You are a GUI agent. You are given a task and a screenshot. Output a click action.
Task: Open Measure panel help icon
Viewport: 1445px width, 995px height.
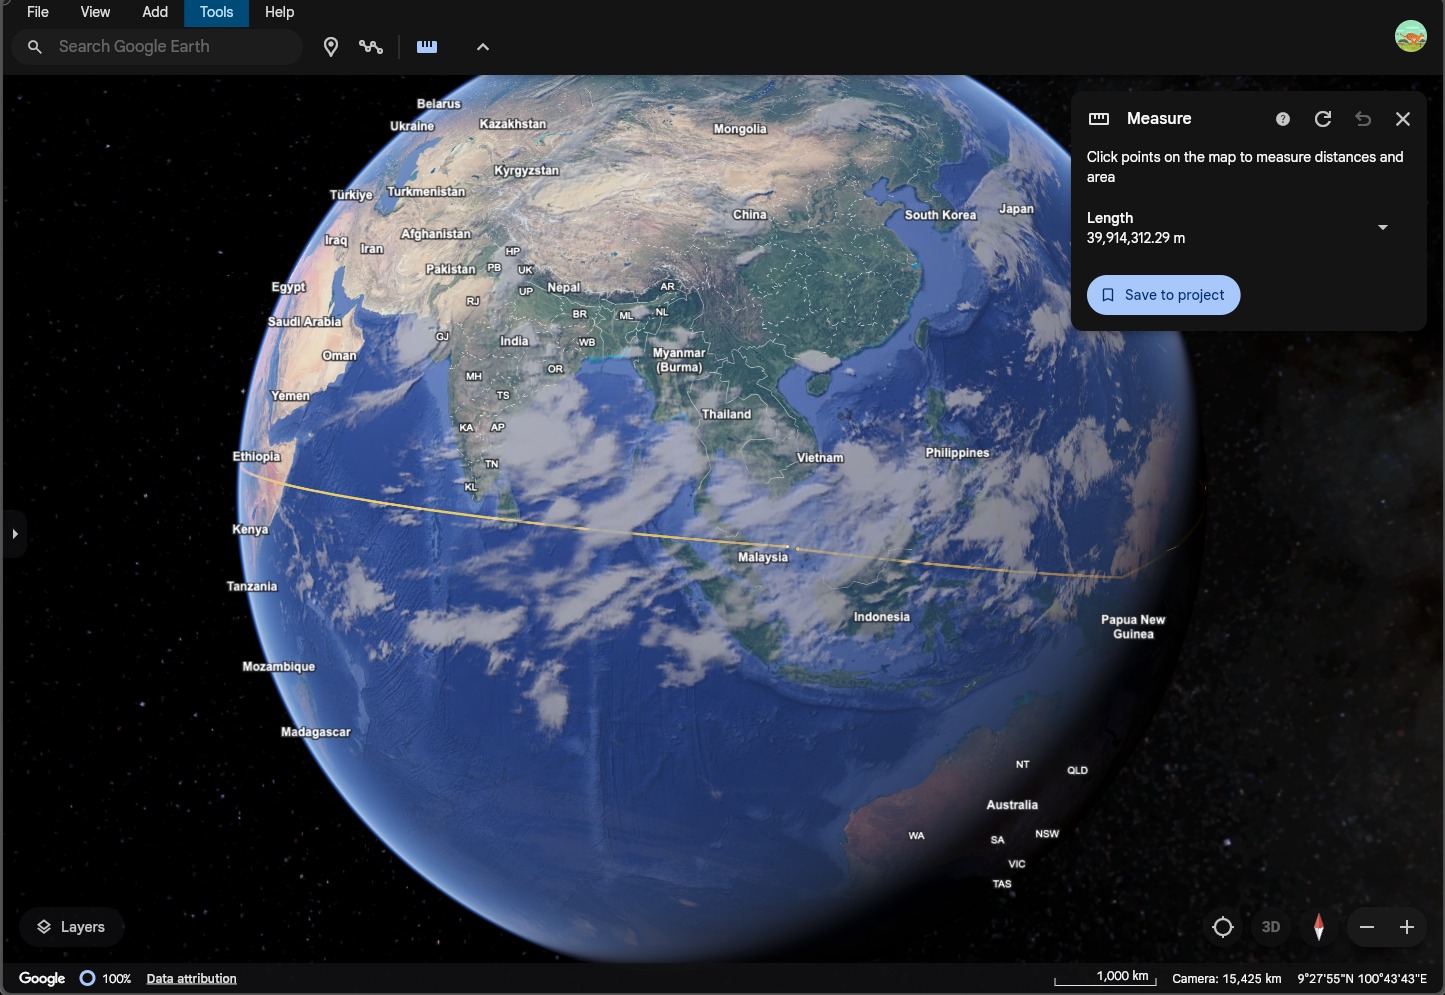[x=1283, y=119]
